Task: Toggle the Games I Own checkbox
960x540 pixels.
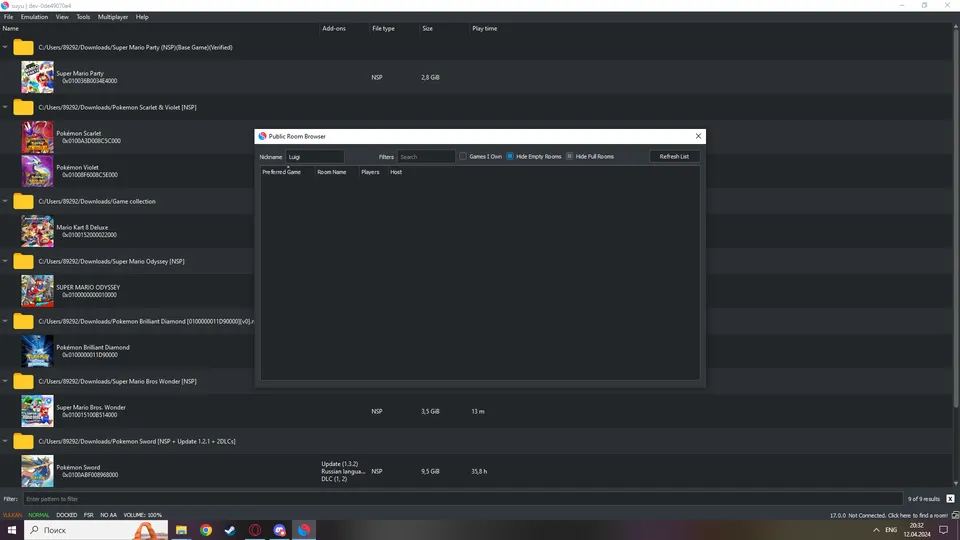Action: [463, 156]
